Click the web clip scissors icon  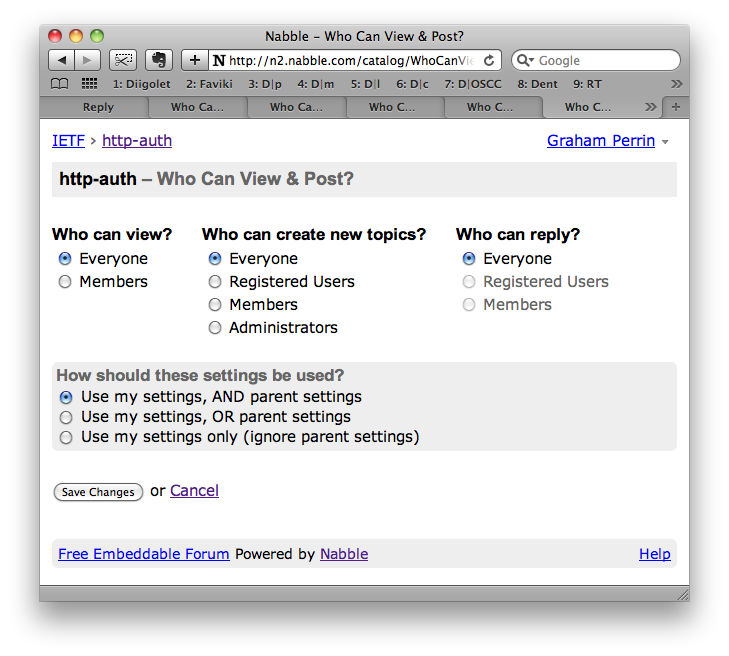pos(123,60)
